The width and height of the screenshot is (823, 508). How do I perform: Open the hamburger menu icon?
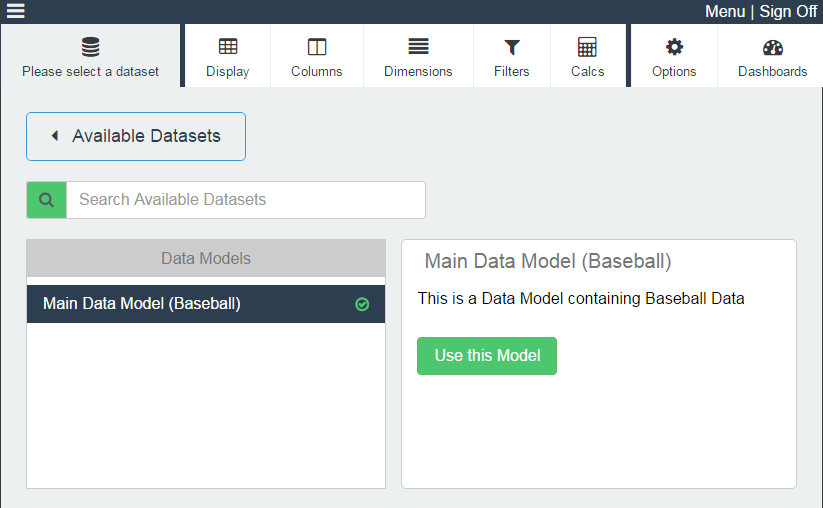15,10
